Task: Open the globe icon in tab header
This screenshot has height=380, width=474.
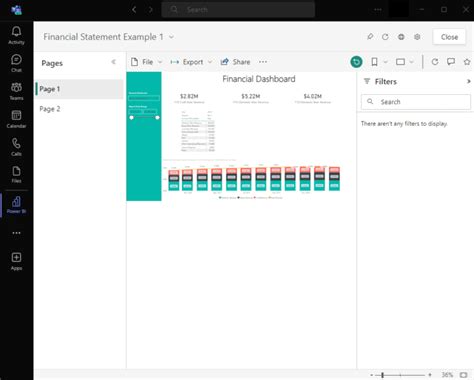Action: pos(401,37)
